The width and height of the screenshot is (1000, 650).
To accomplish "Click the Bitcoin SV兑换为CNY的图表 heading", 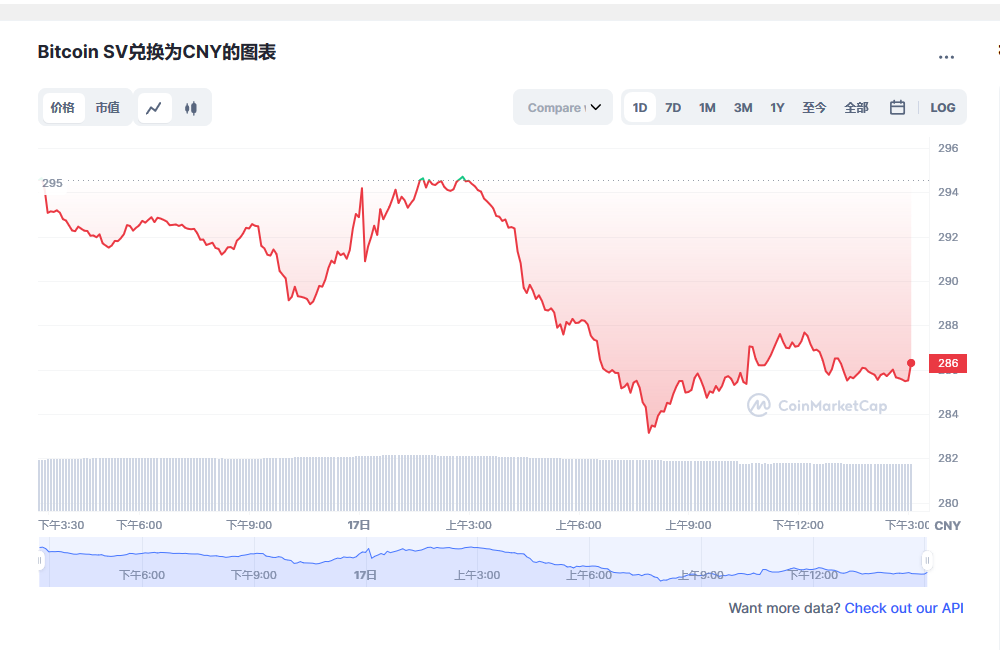I will click(156, 52).
